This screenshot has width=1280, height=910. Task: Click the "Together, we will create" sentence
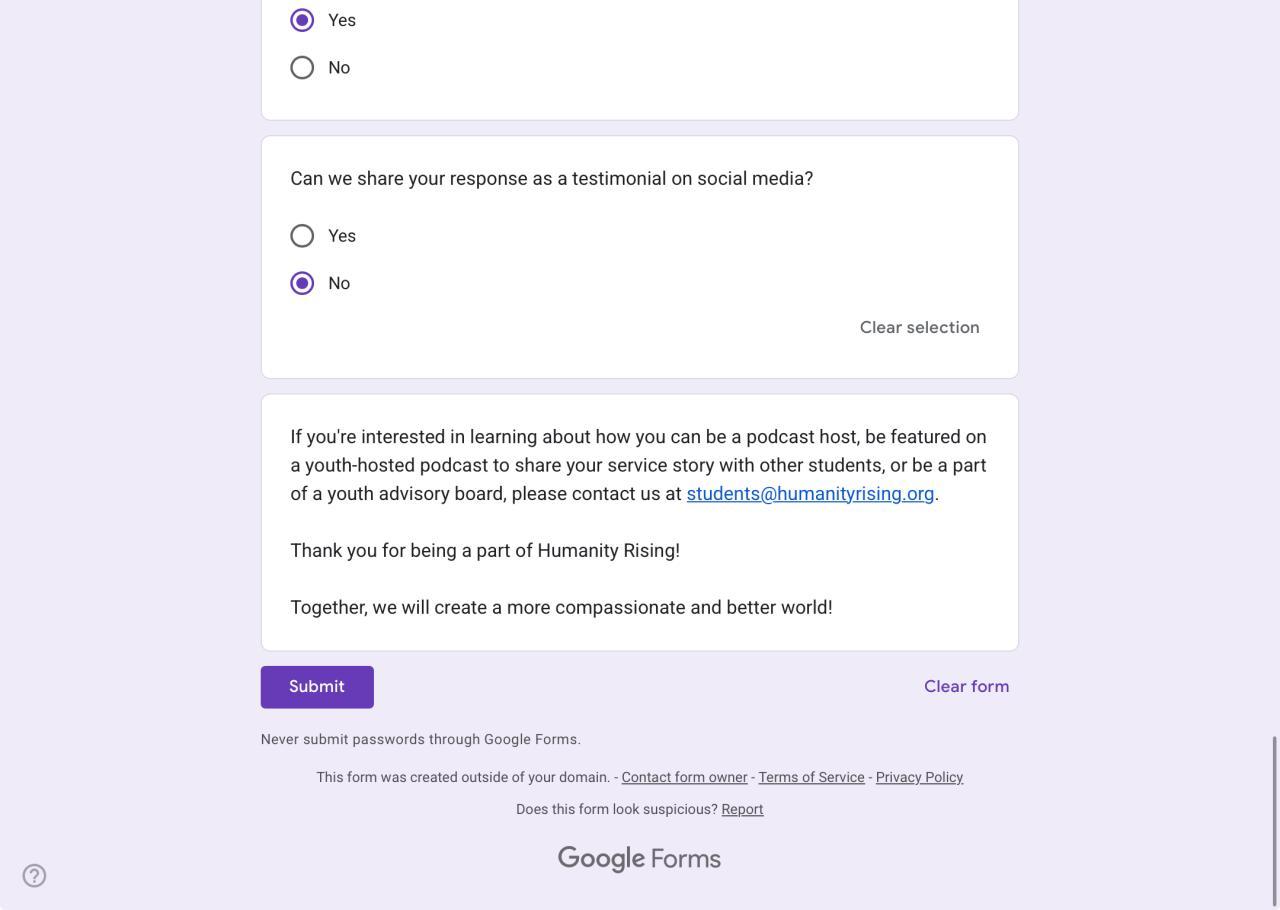[x=561, y=608]
